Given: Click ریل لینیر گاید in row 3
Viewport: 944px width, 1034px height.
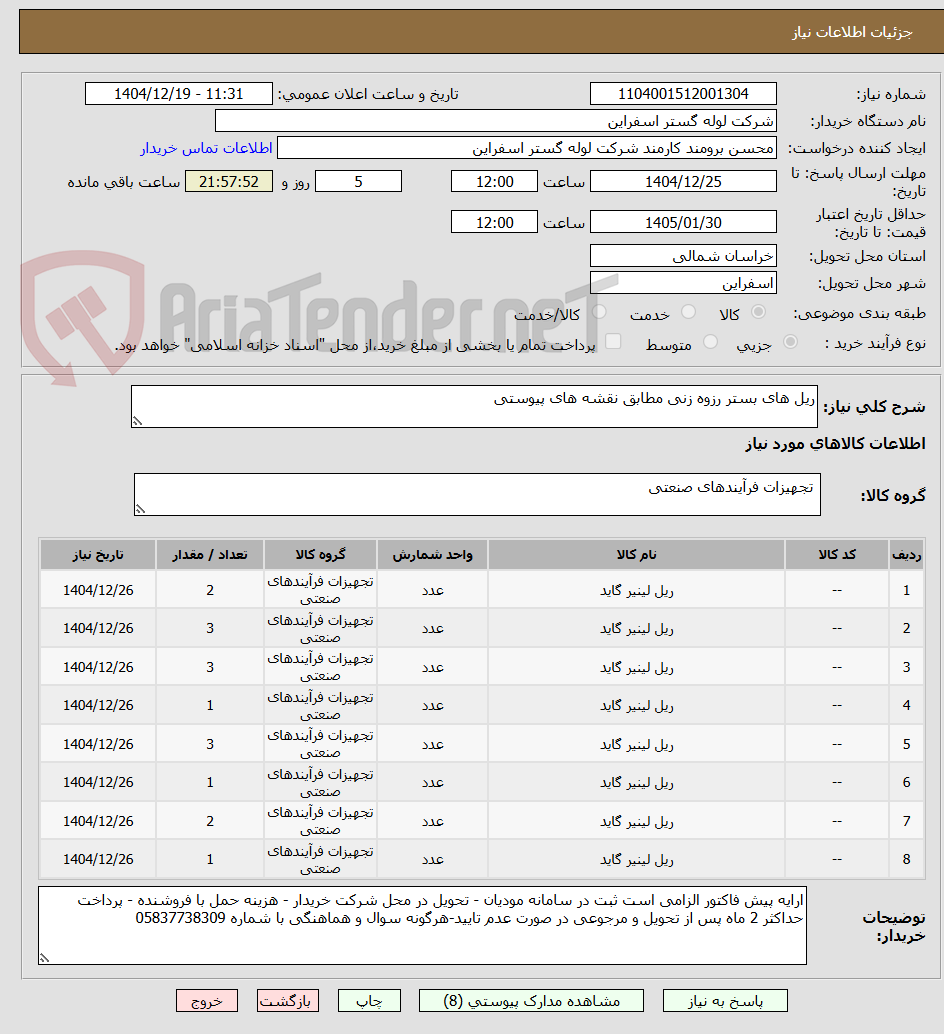Looking at the screenshot, I should pyautogui.click(x=636, y=668).
